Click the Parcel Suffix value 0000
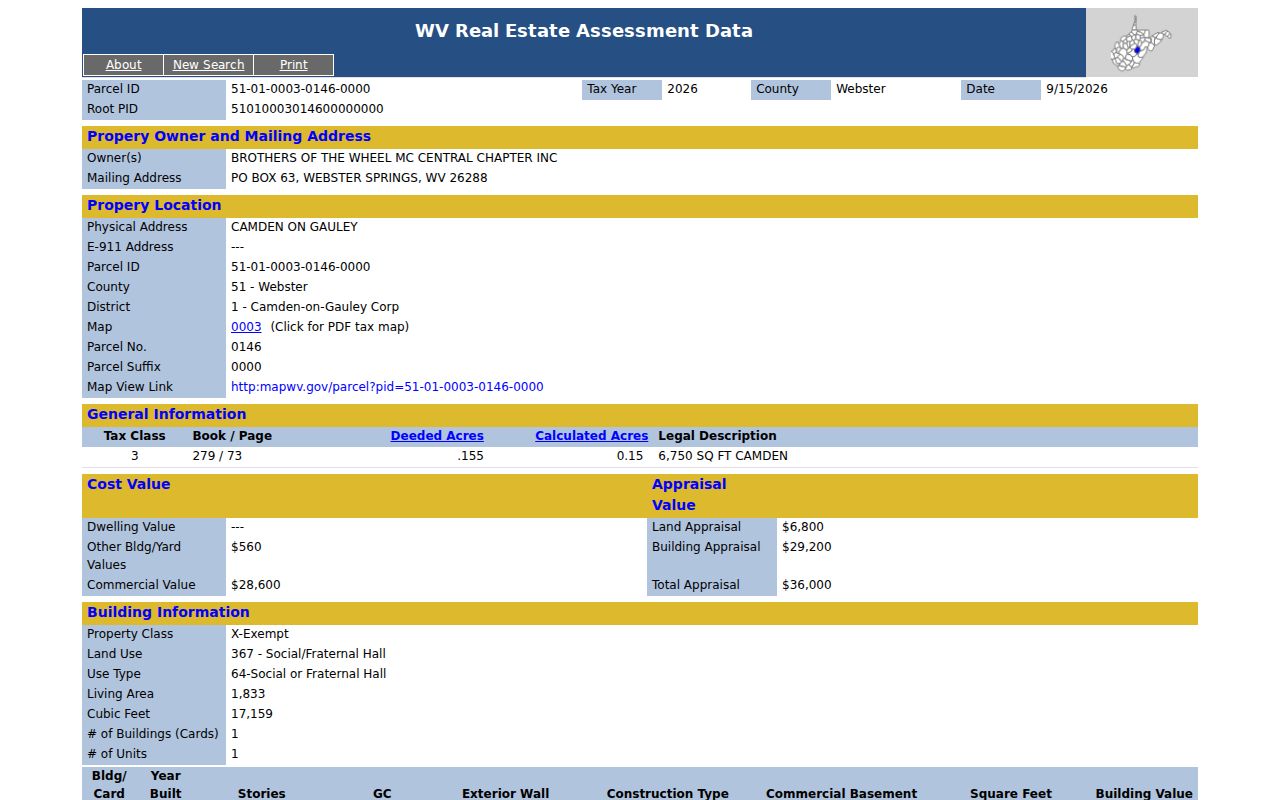Image resolution: width=1280 pixels, height=800 pixels. point(246,367)
